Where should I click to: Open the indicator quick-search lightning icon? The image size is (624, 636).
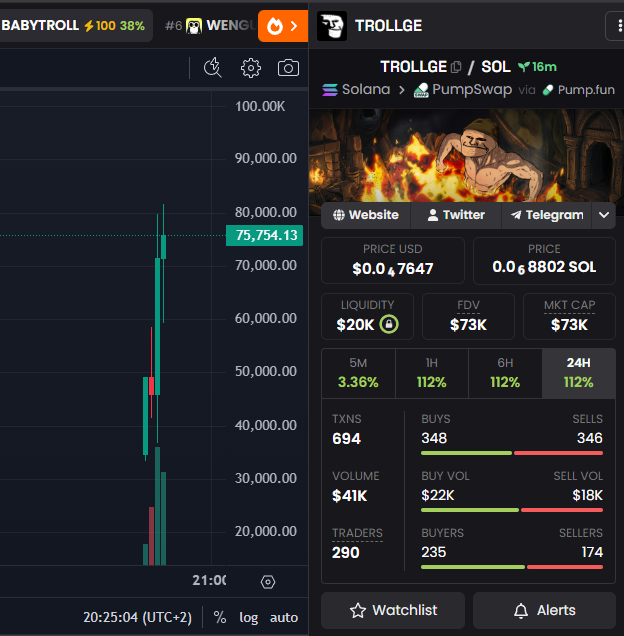pos(213,67)
